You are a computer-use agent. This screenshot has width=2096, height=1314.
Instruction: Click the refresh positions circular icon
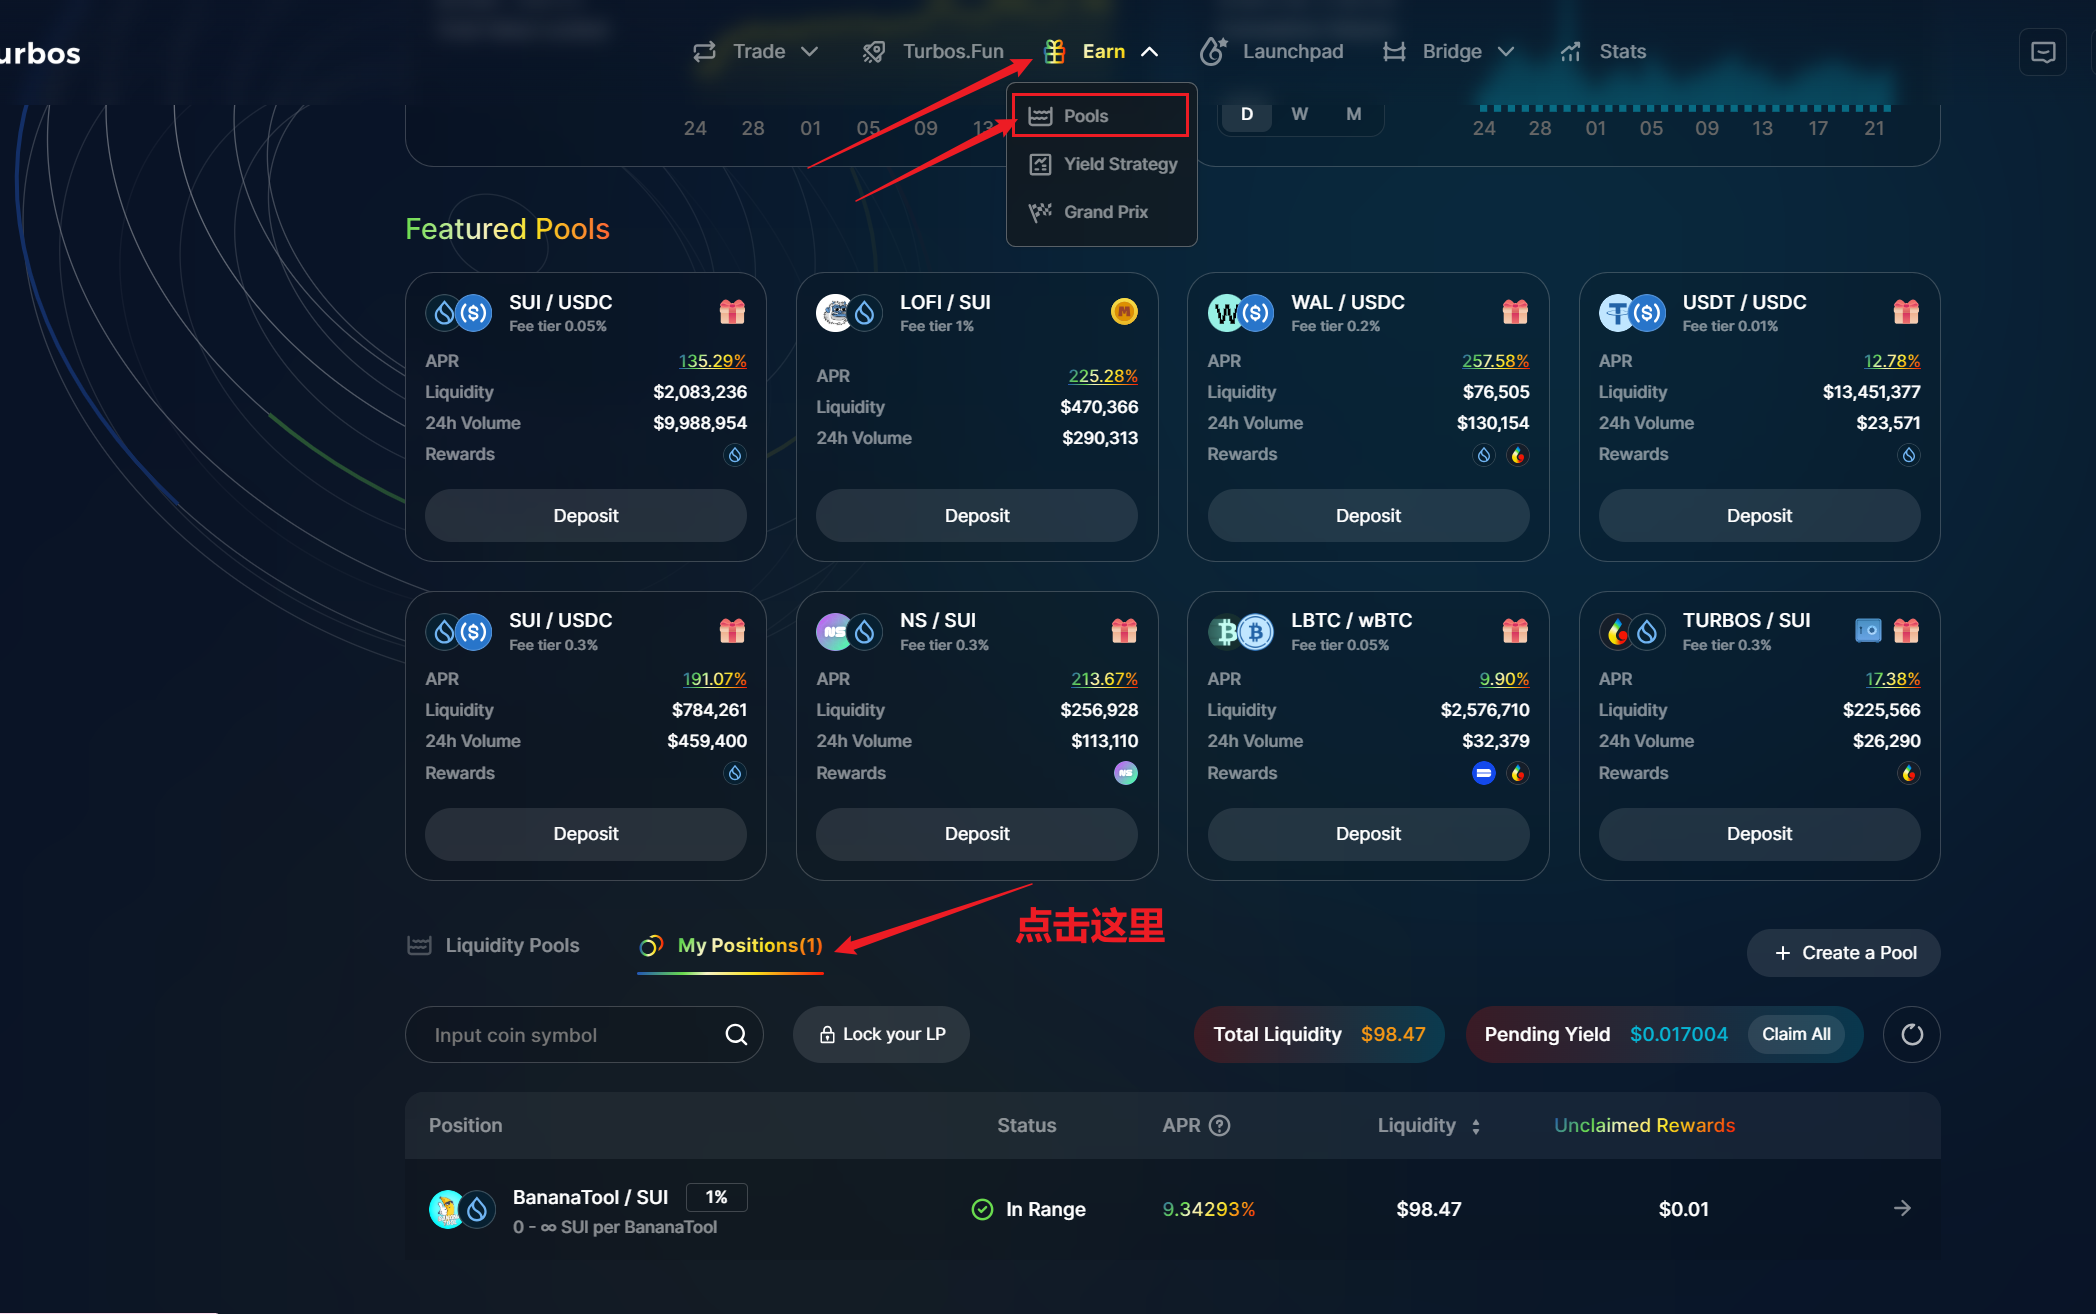1911,1034
